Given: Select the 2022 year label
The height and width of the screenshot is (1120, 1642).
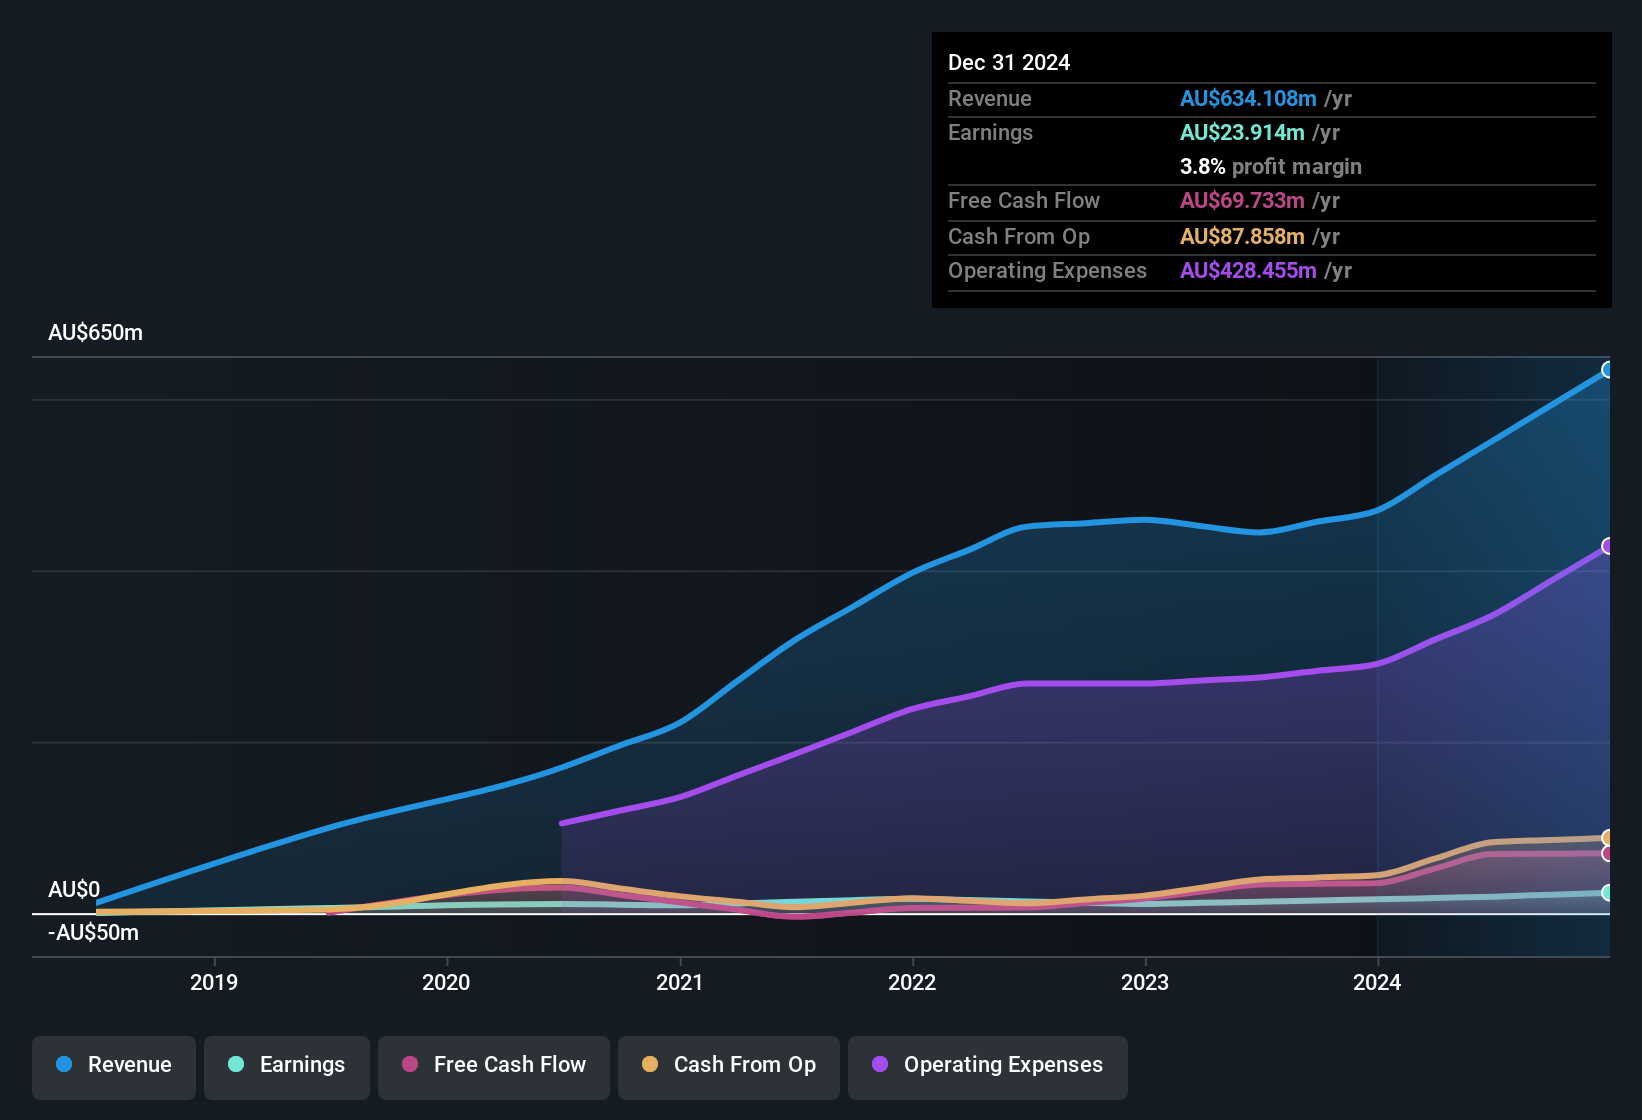Looking at the screenshot, I should [x=912, y=983].
